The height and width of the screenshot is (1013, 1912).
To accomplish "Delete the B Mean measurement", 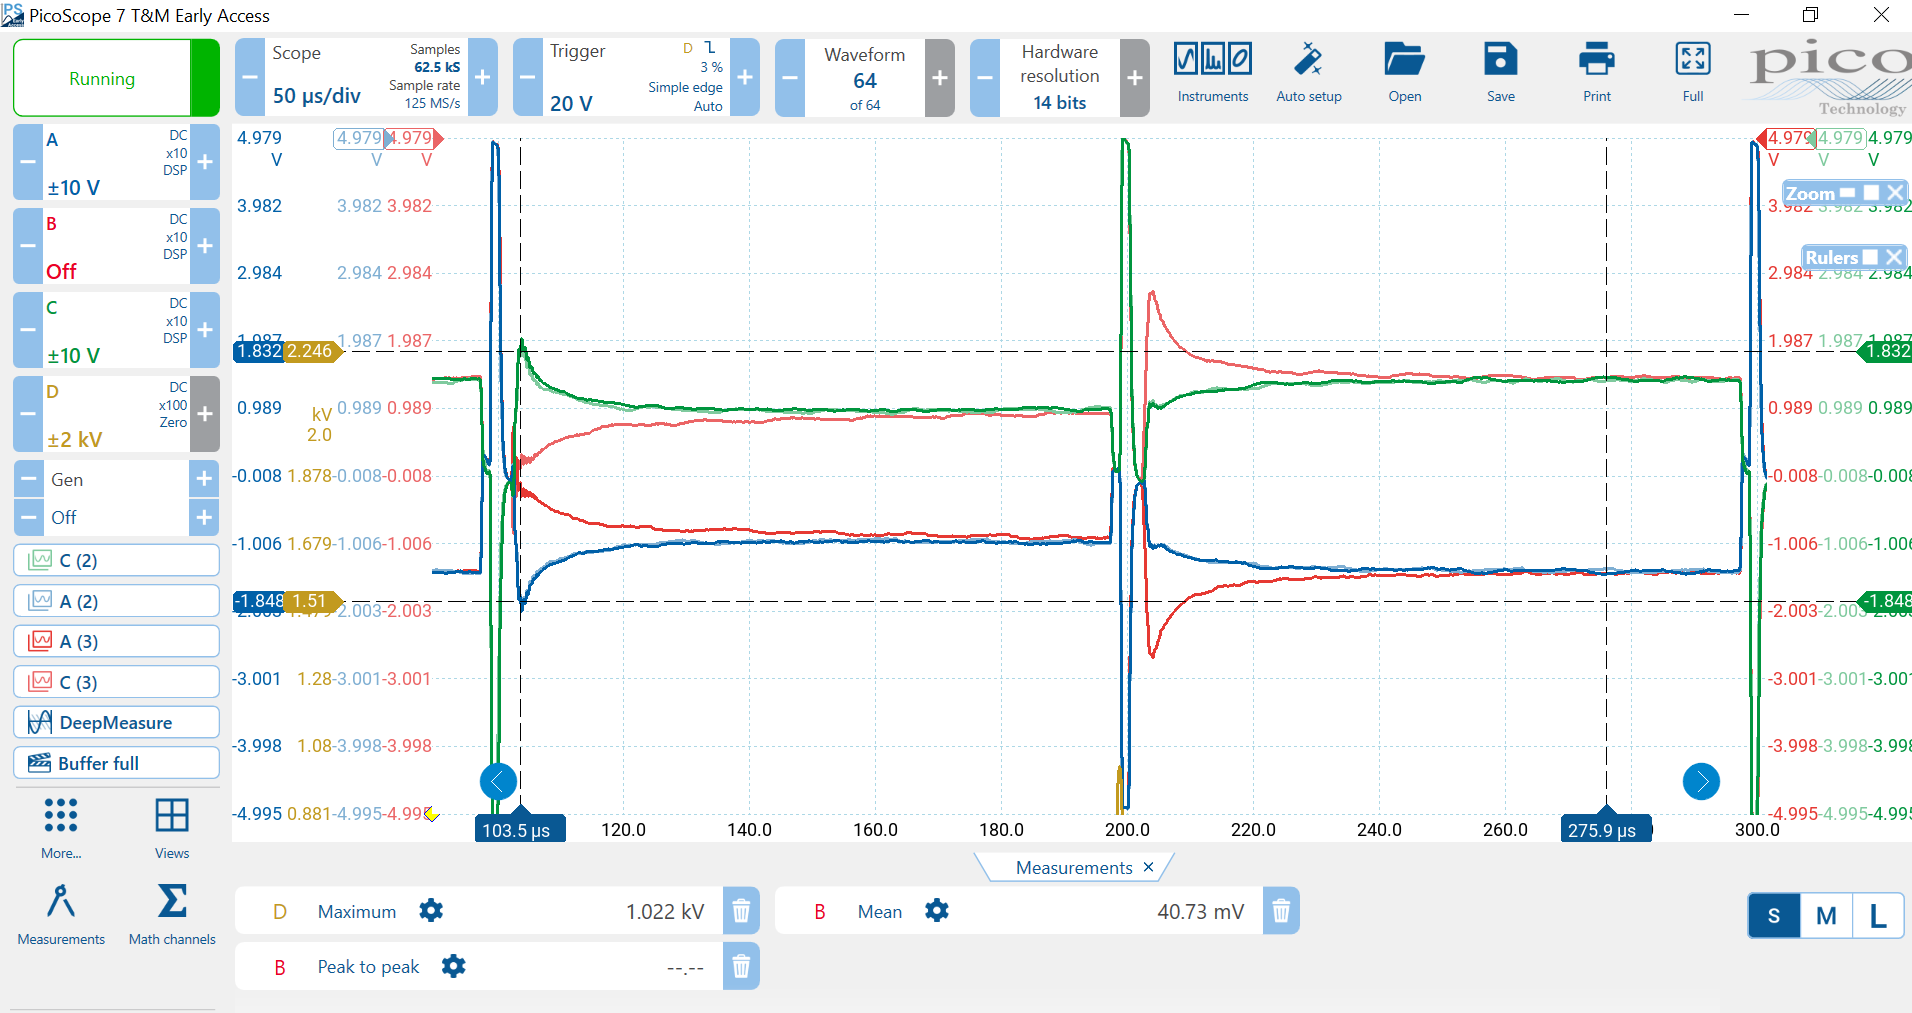I will 1281,911.
